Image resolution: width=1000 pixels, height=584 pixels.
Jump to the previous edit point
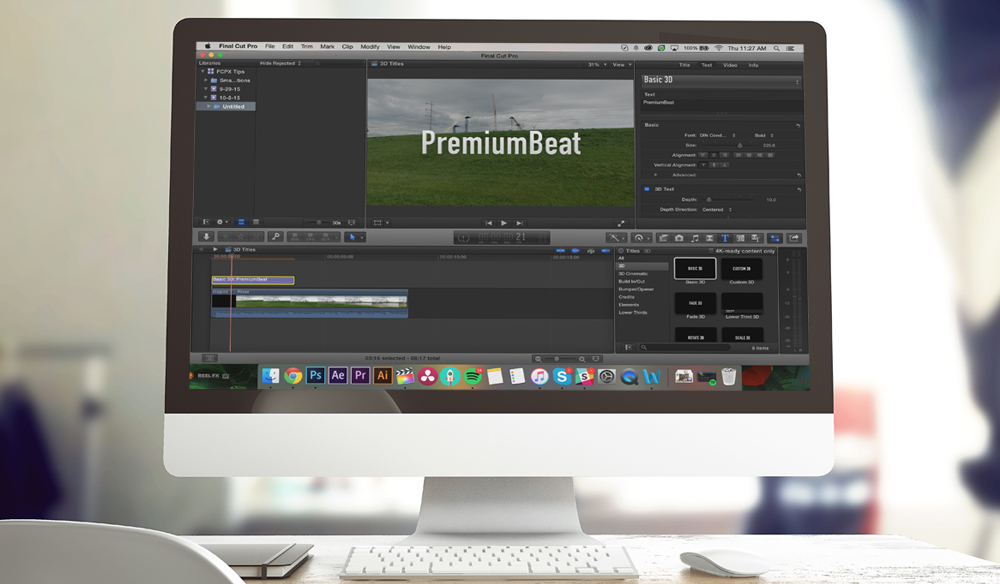(x=489, y=223)
